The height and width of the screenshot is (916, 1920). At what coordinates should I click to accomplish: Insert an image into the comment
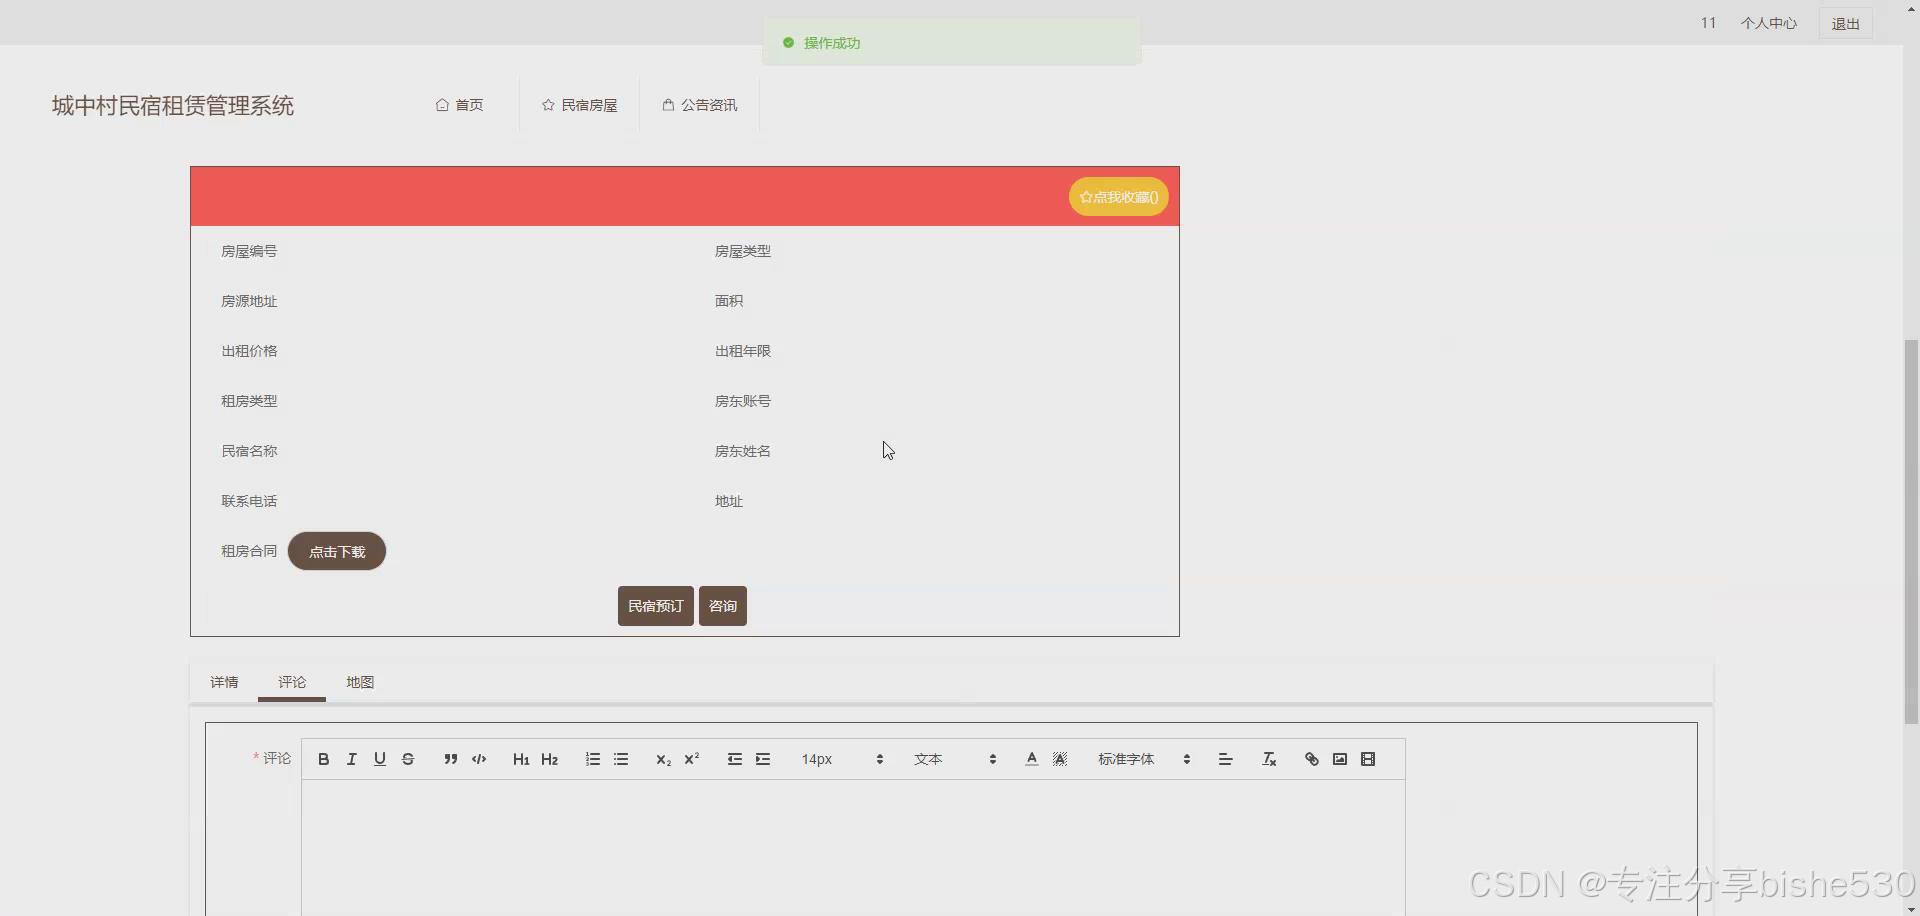[1339, 759]
